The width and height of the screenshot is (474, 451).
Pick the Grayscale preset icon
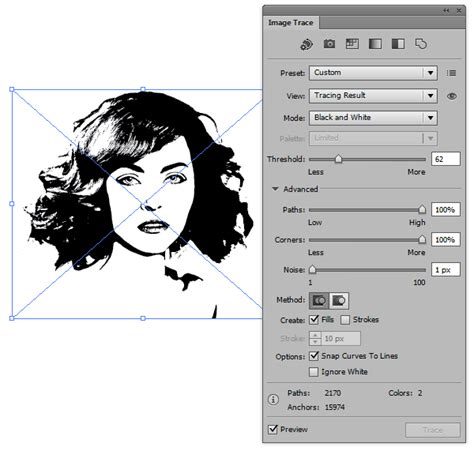click(375, 44)
